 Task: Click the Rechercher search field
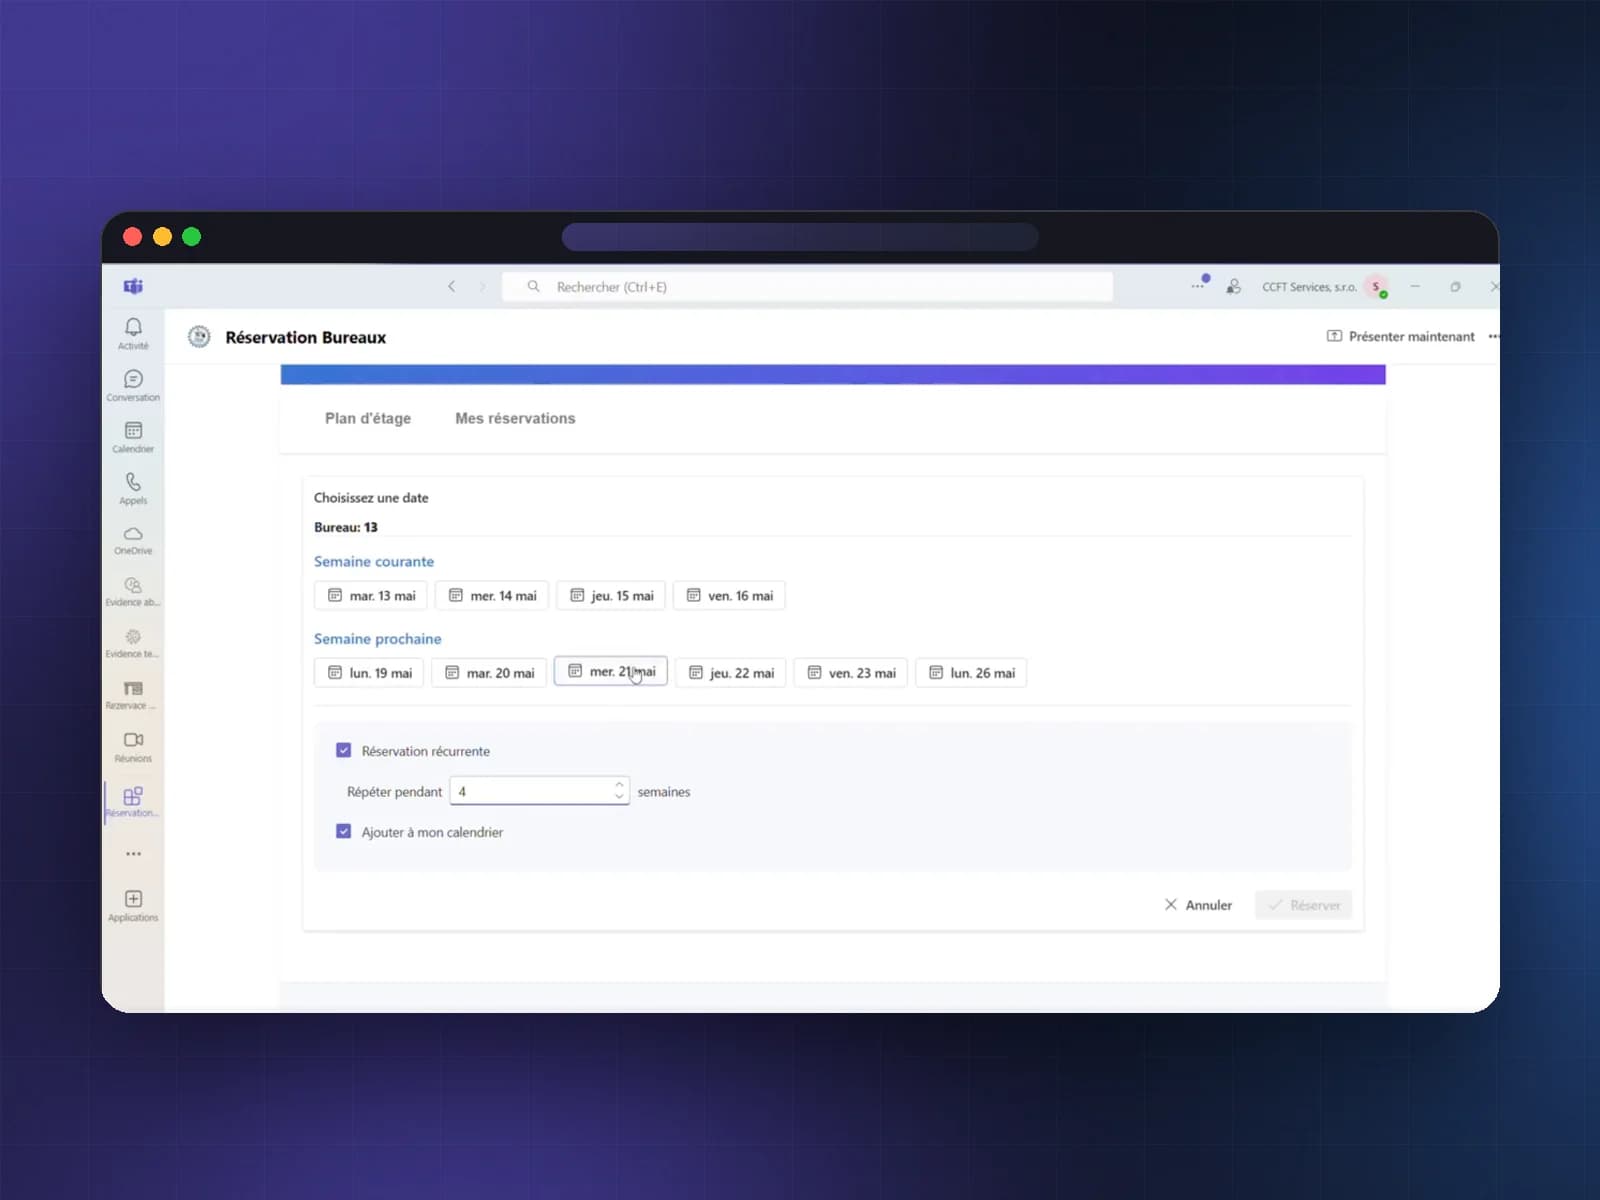pyautogui.click(x=807, y=287)
